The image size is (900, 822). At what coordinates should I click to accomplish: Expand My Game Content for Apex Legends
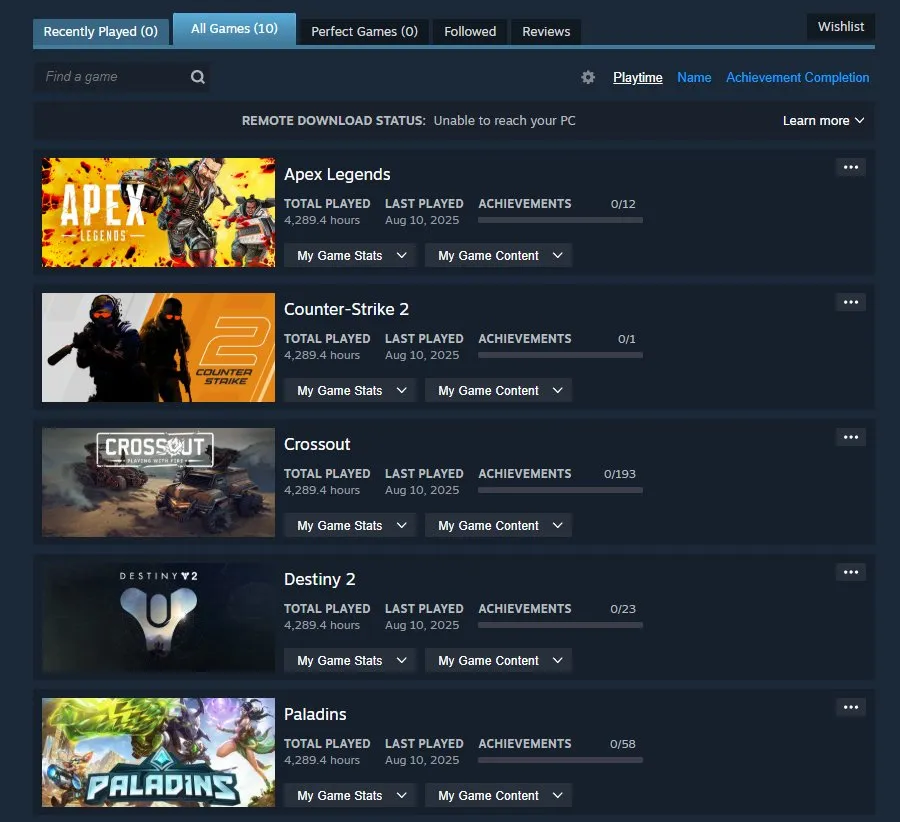click(x=498, y=255)
